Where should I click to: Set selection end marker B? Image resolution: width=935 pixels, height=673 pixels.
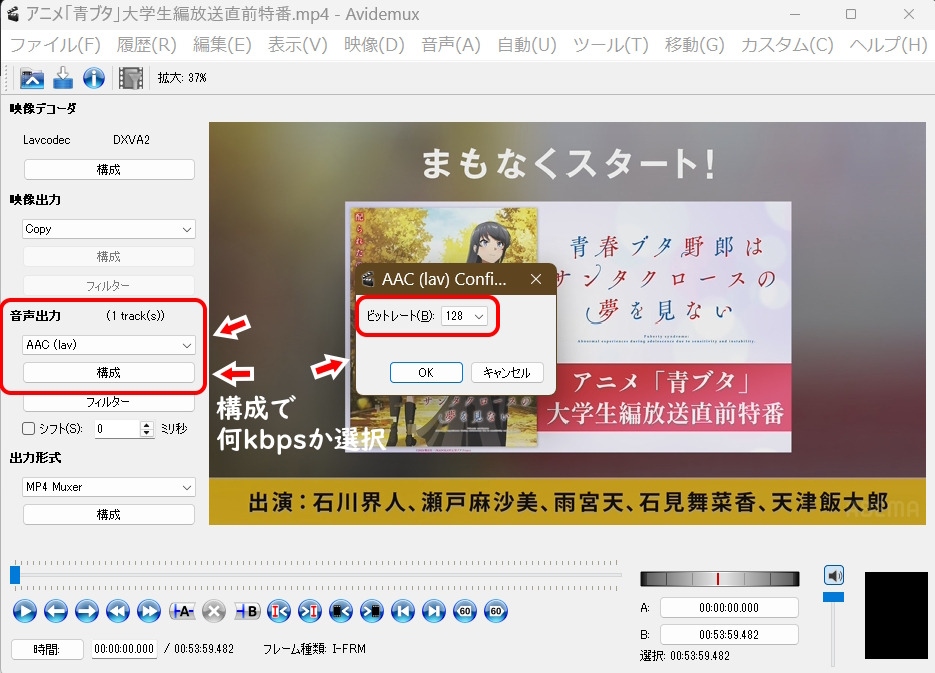[x=247, y=611]
